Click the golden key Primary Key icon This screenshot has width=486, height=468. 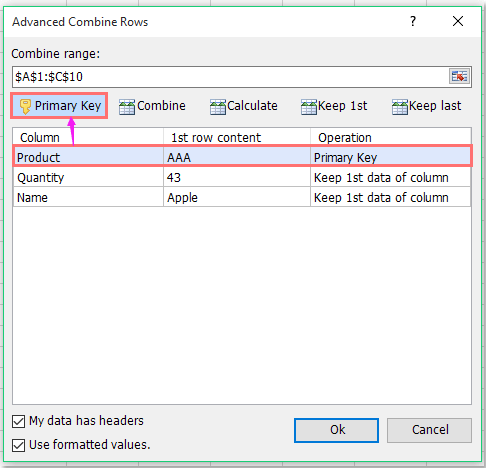(25, 106)
